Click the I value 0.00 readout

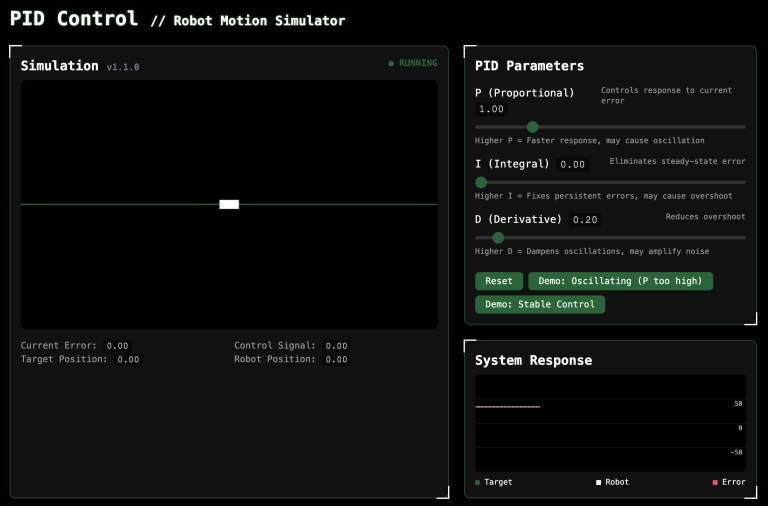[x=573, y=164]
